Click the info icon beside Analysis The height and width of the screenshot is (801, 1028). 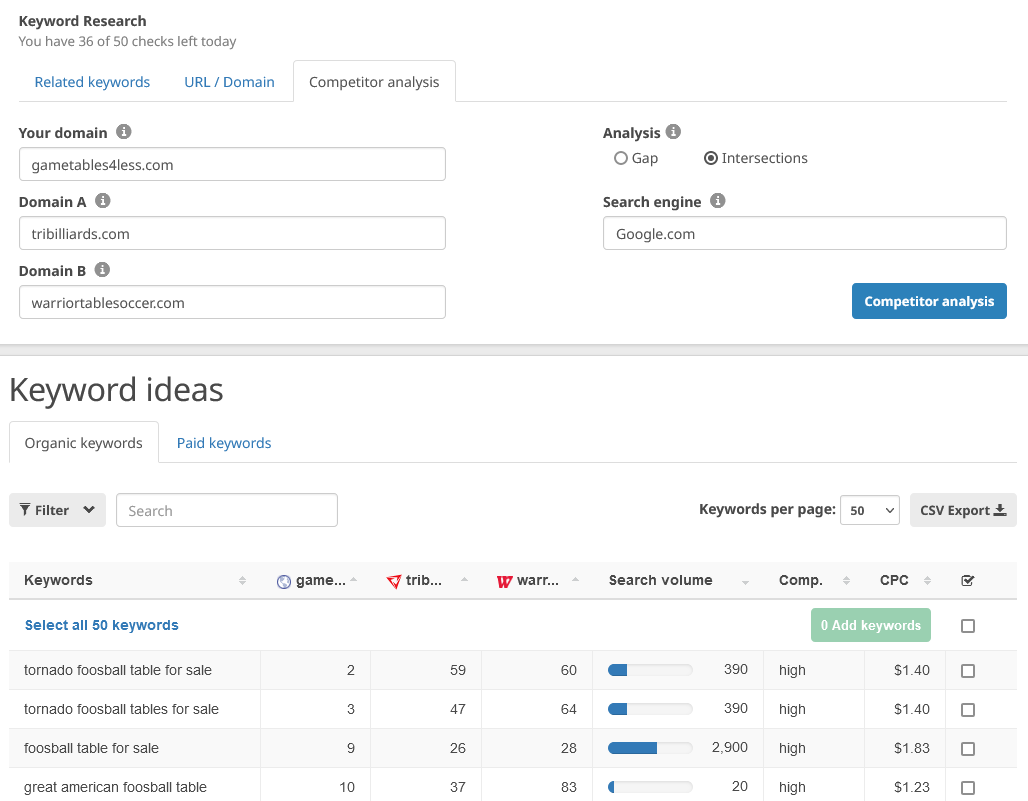673,132
